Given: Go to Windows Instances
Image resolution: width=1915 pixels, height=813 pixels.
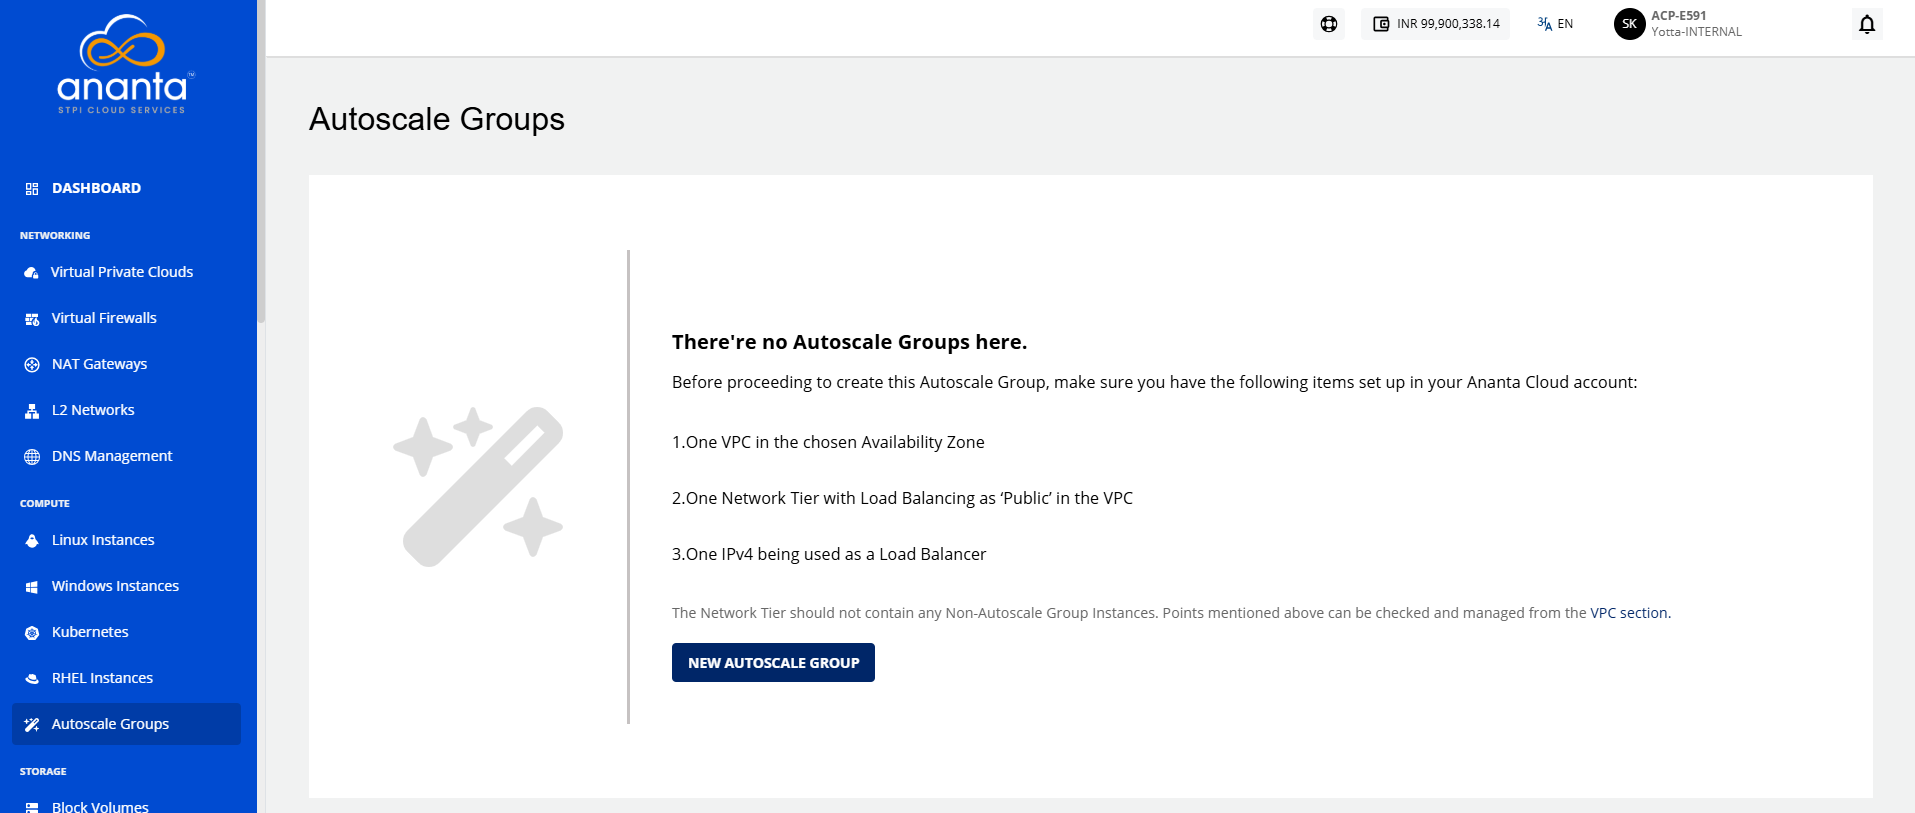Looking at the screenshot, I should [115, 586].
